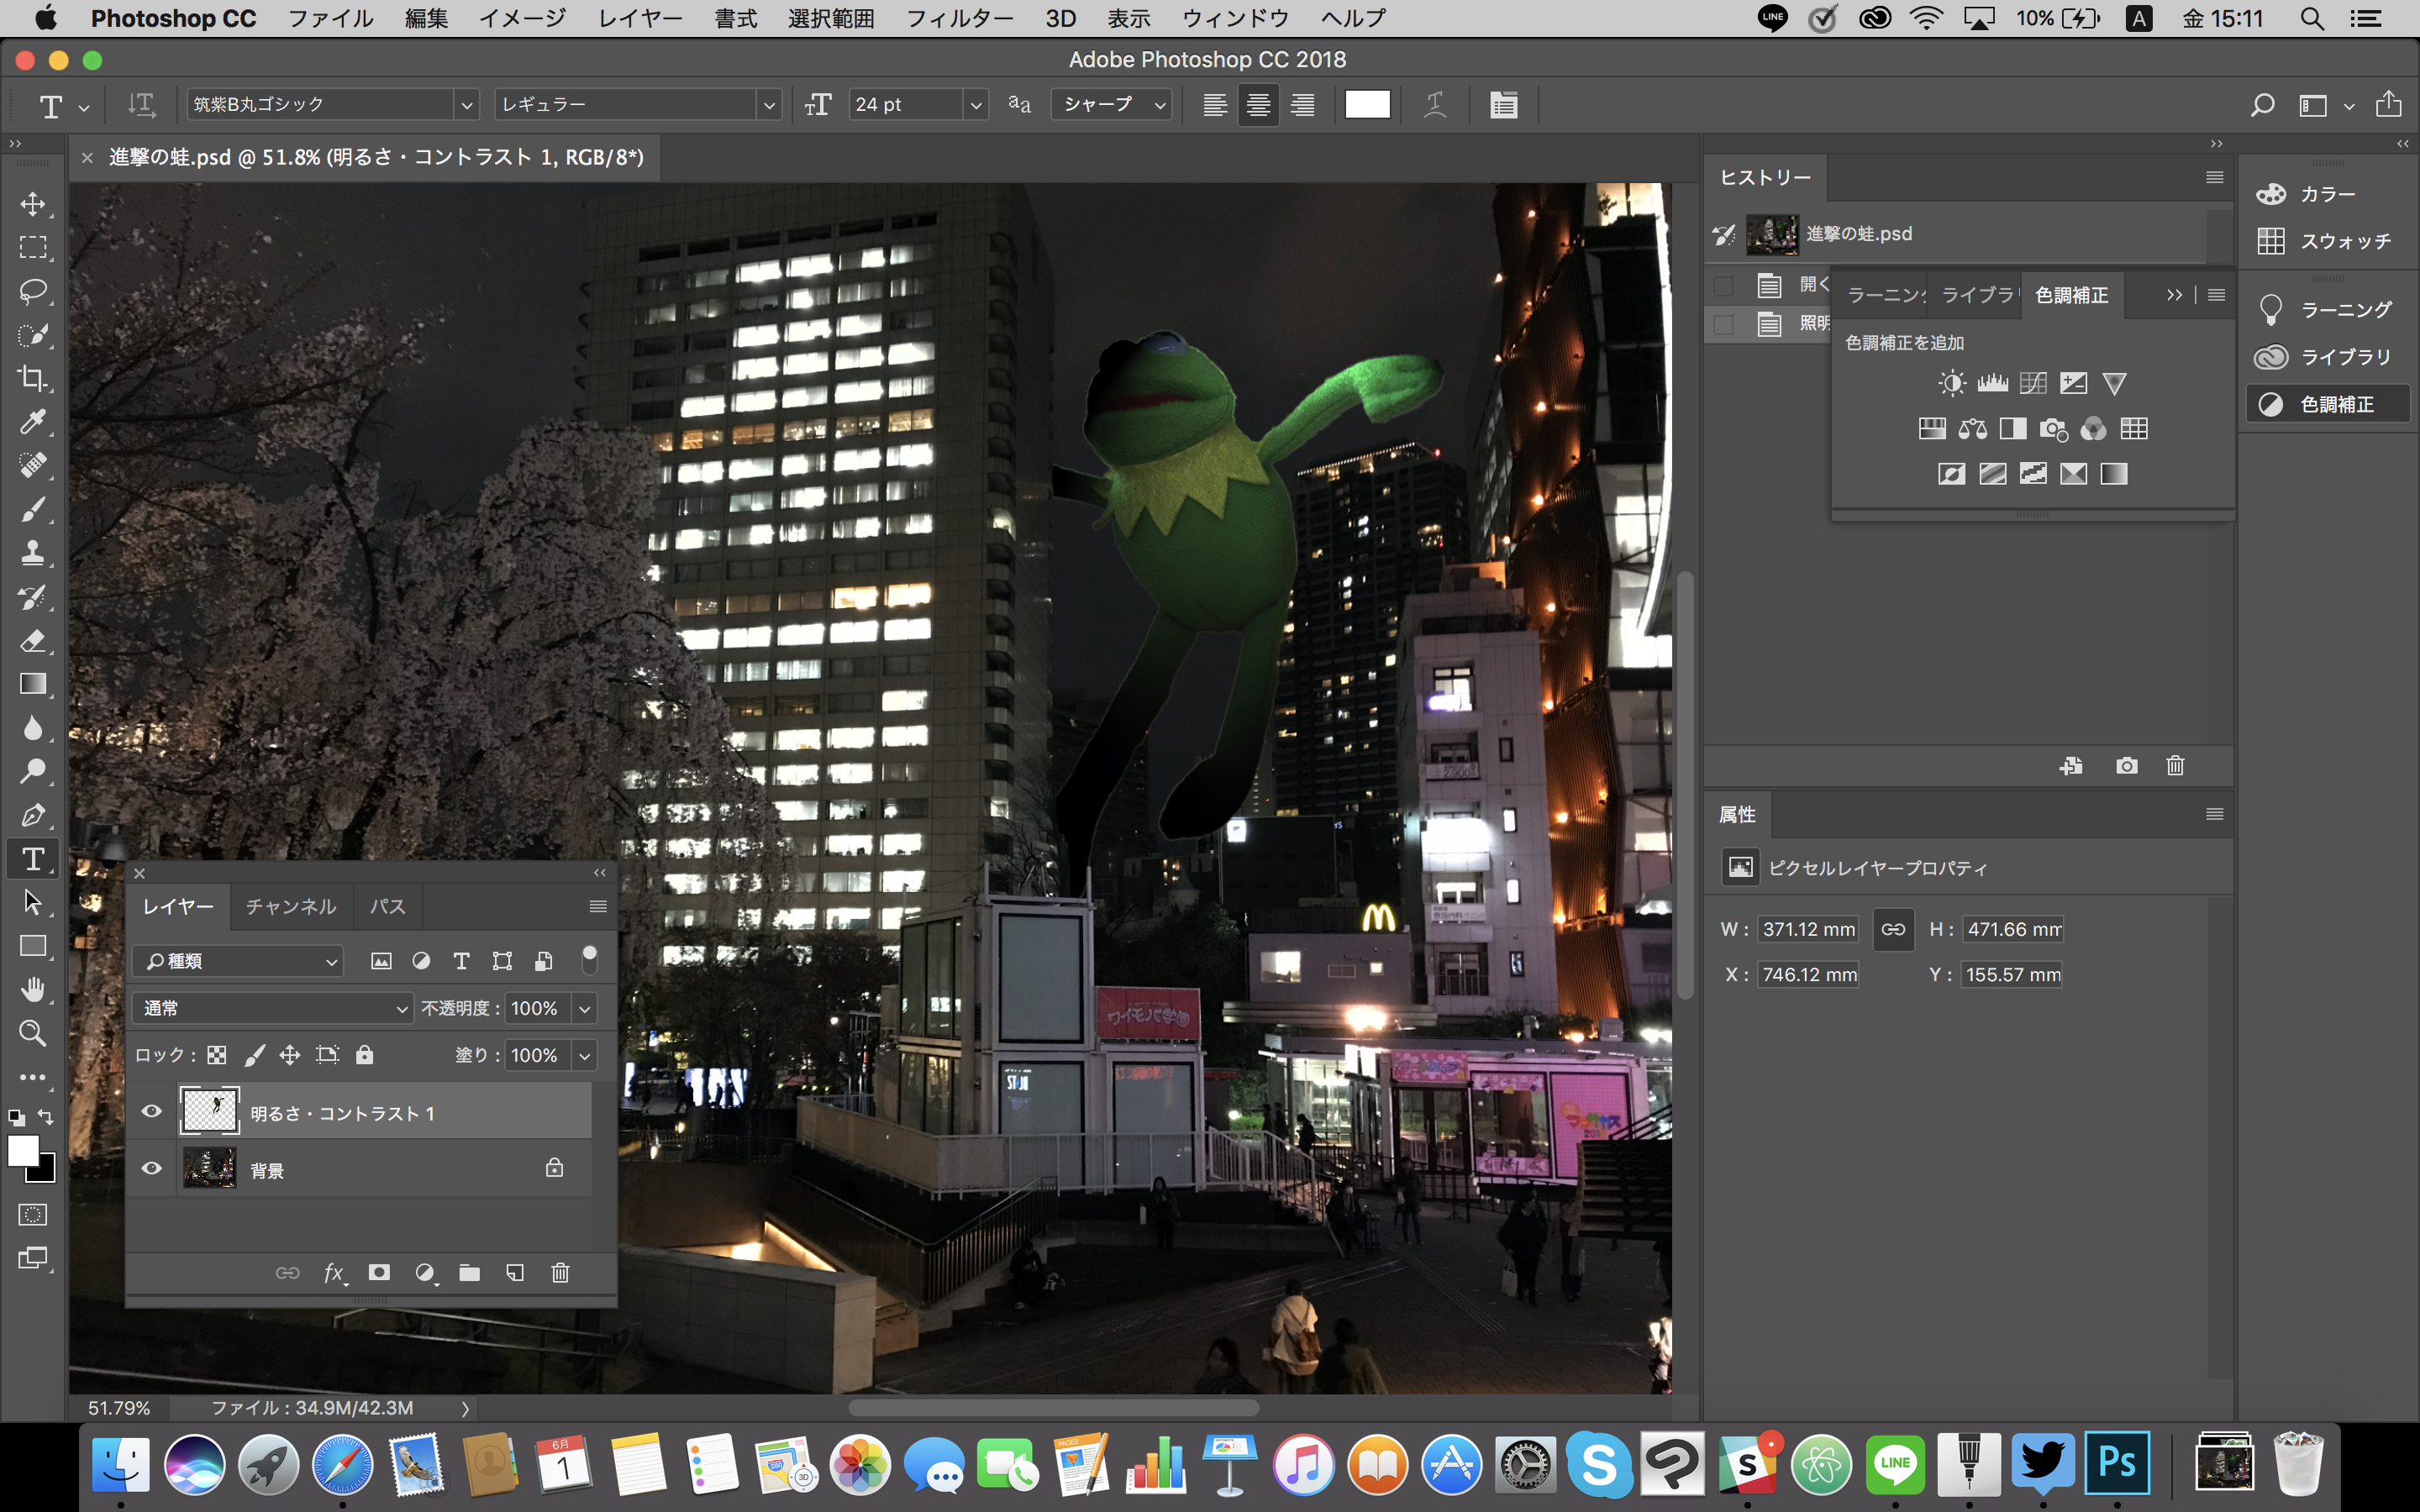Toggle the layer filter on/off switch
The image size is (2420, 1512).
[590, 959]
